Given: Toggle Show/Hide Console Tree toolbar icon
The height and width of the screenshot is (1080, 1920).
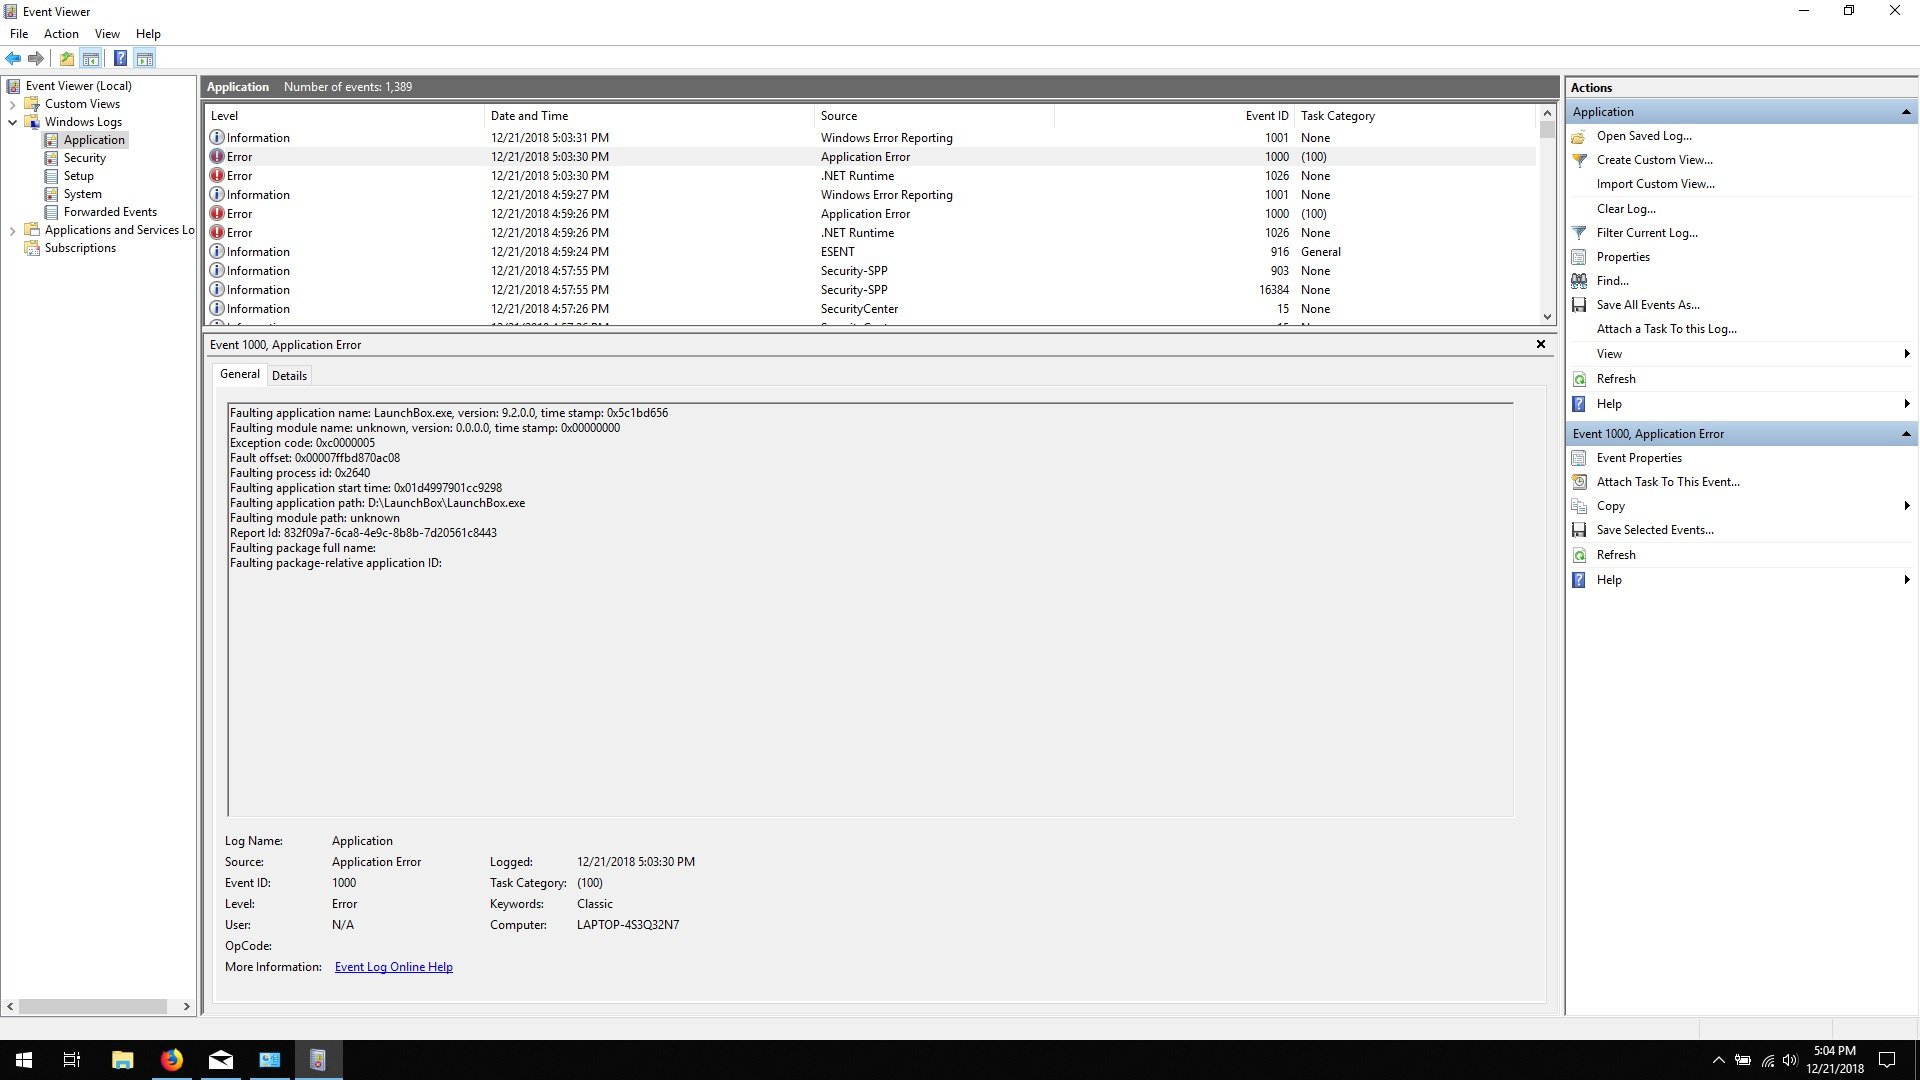Looking at the screenshot, I should click(x=90, y=58).
